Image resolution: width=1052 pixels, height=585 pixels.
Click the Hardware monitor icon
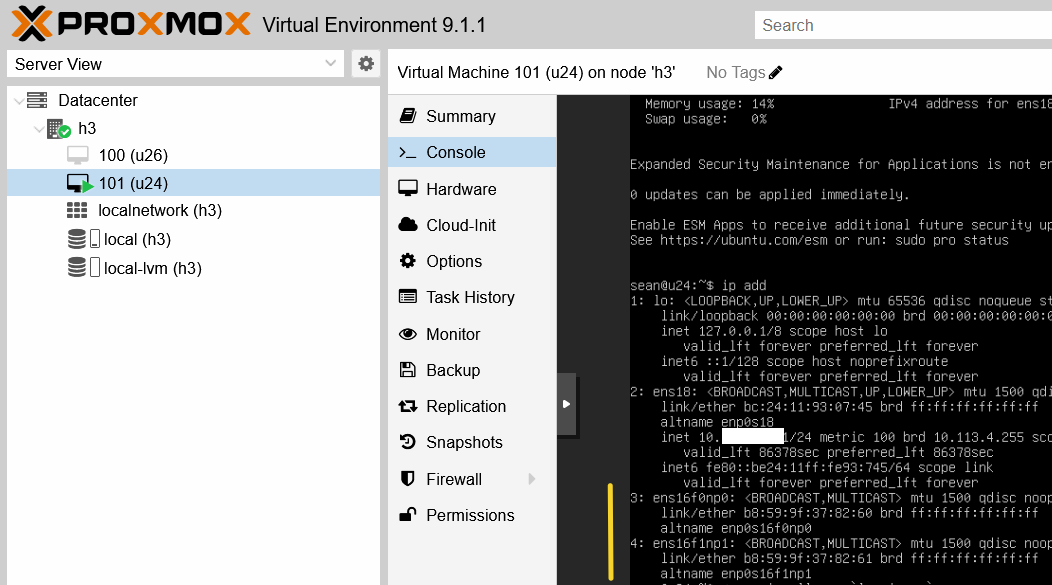(408, 189)
